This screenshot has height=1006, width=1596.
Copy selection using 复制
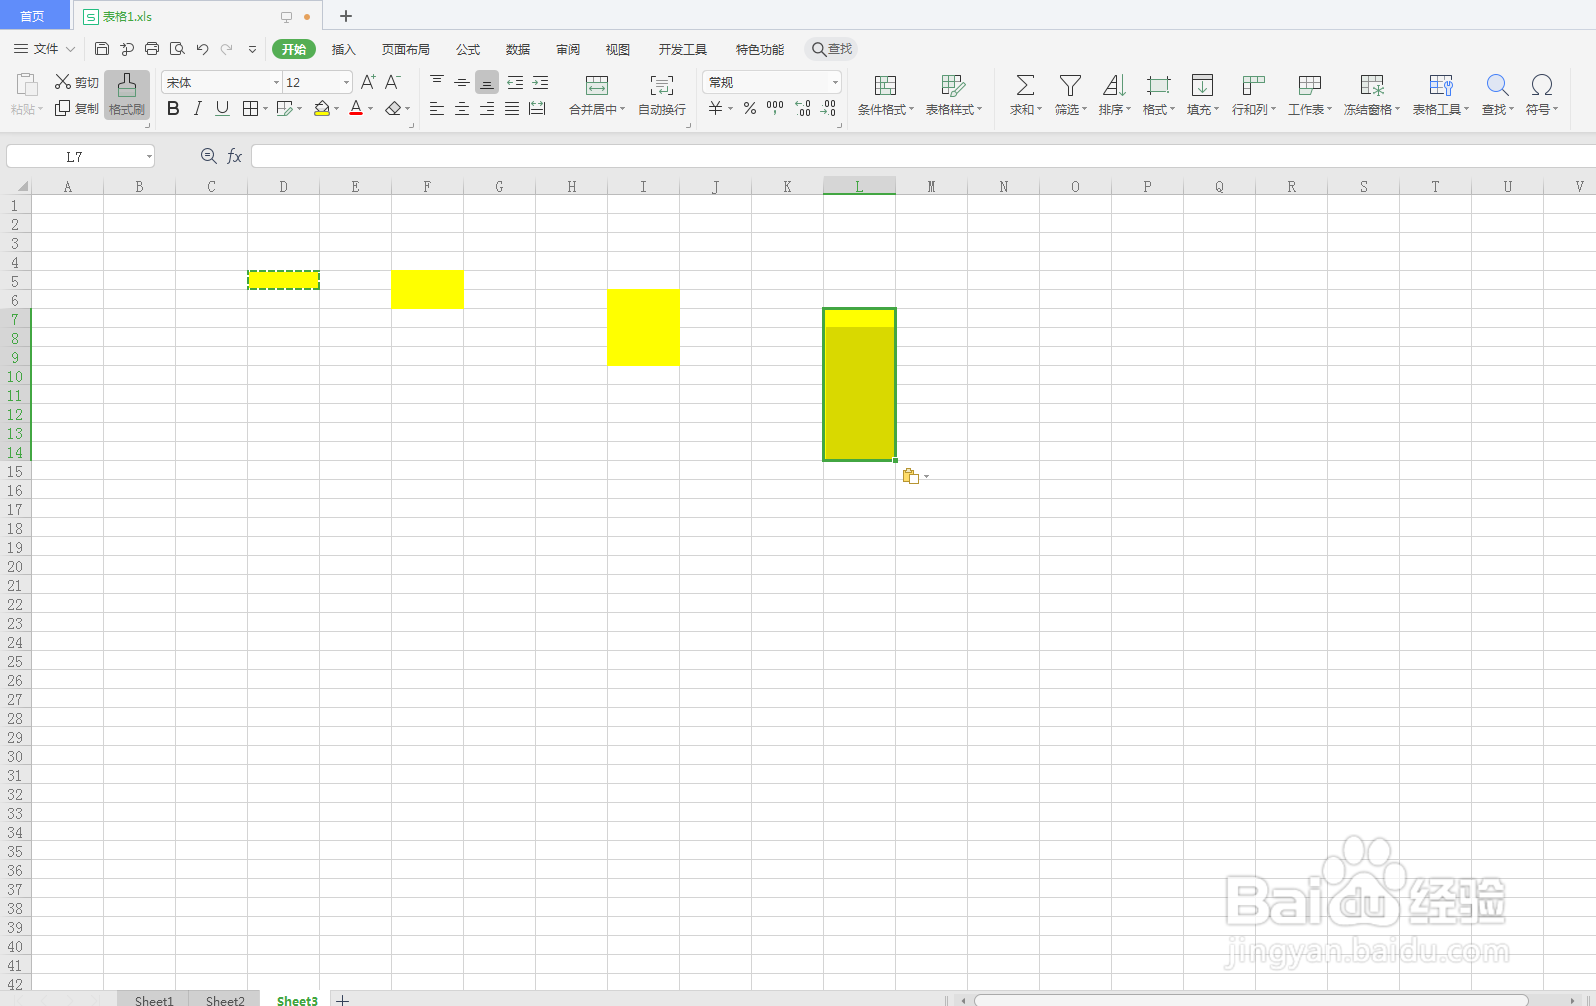[x=77, y=108]
